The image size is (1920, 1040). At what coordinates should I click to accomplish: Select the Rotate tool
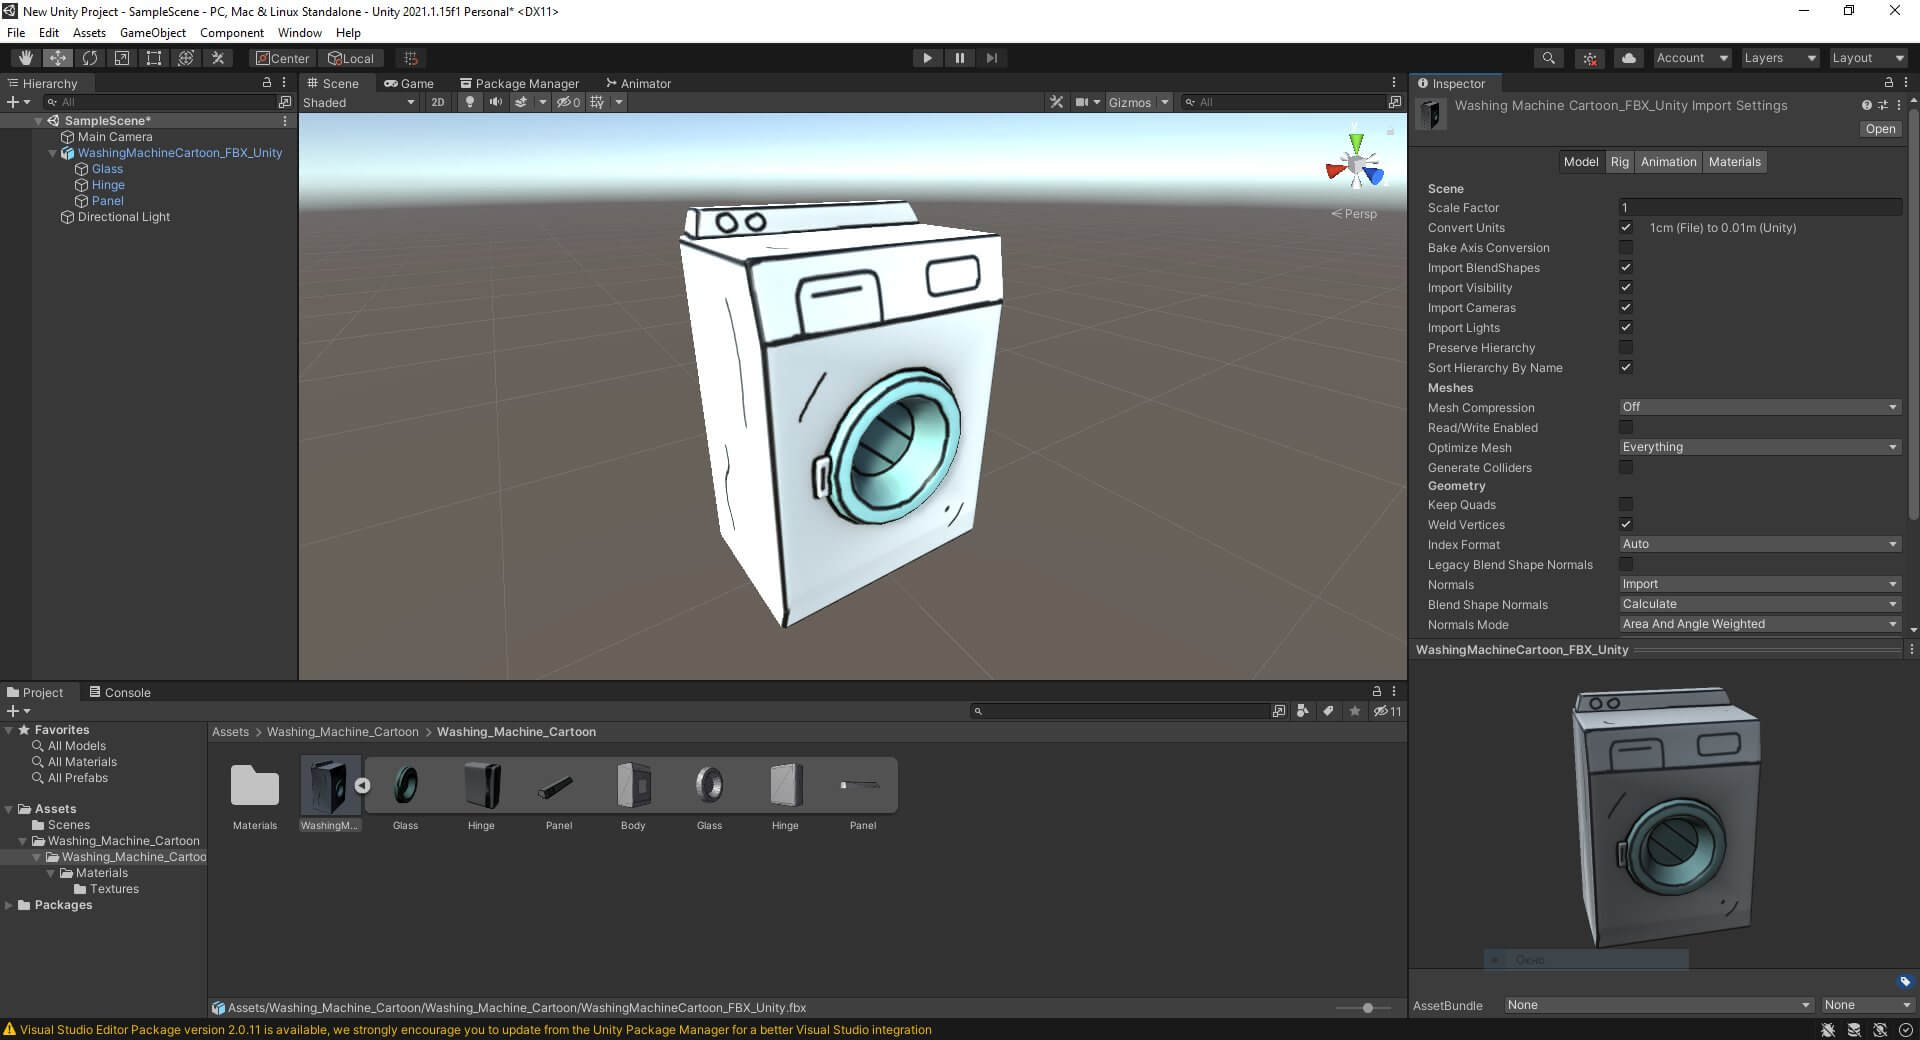click(89, 58)
